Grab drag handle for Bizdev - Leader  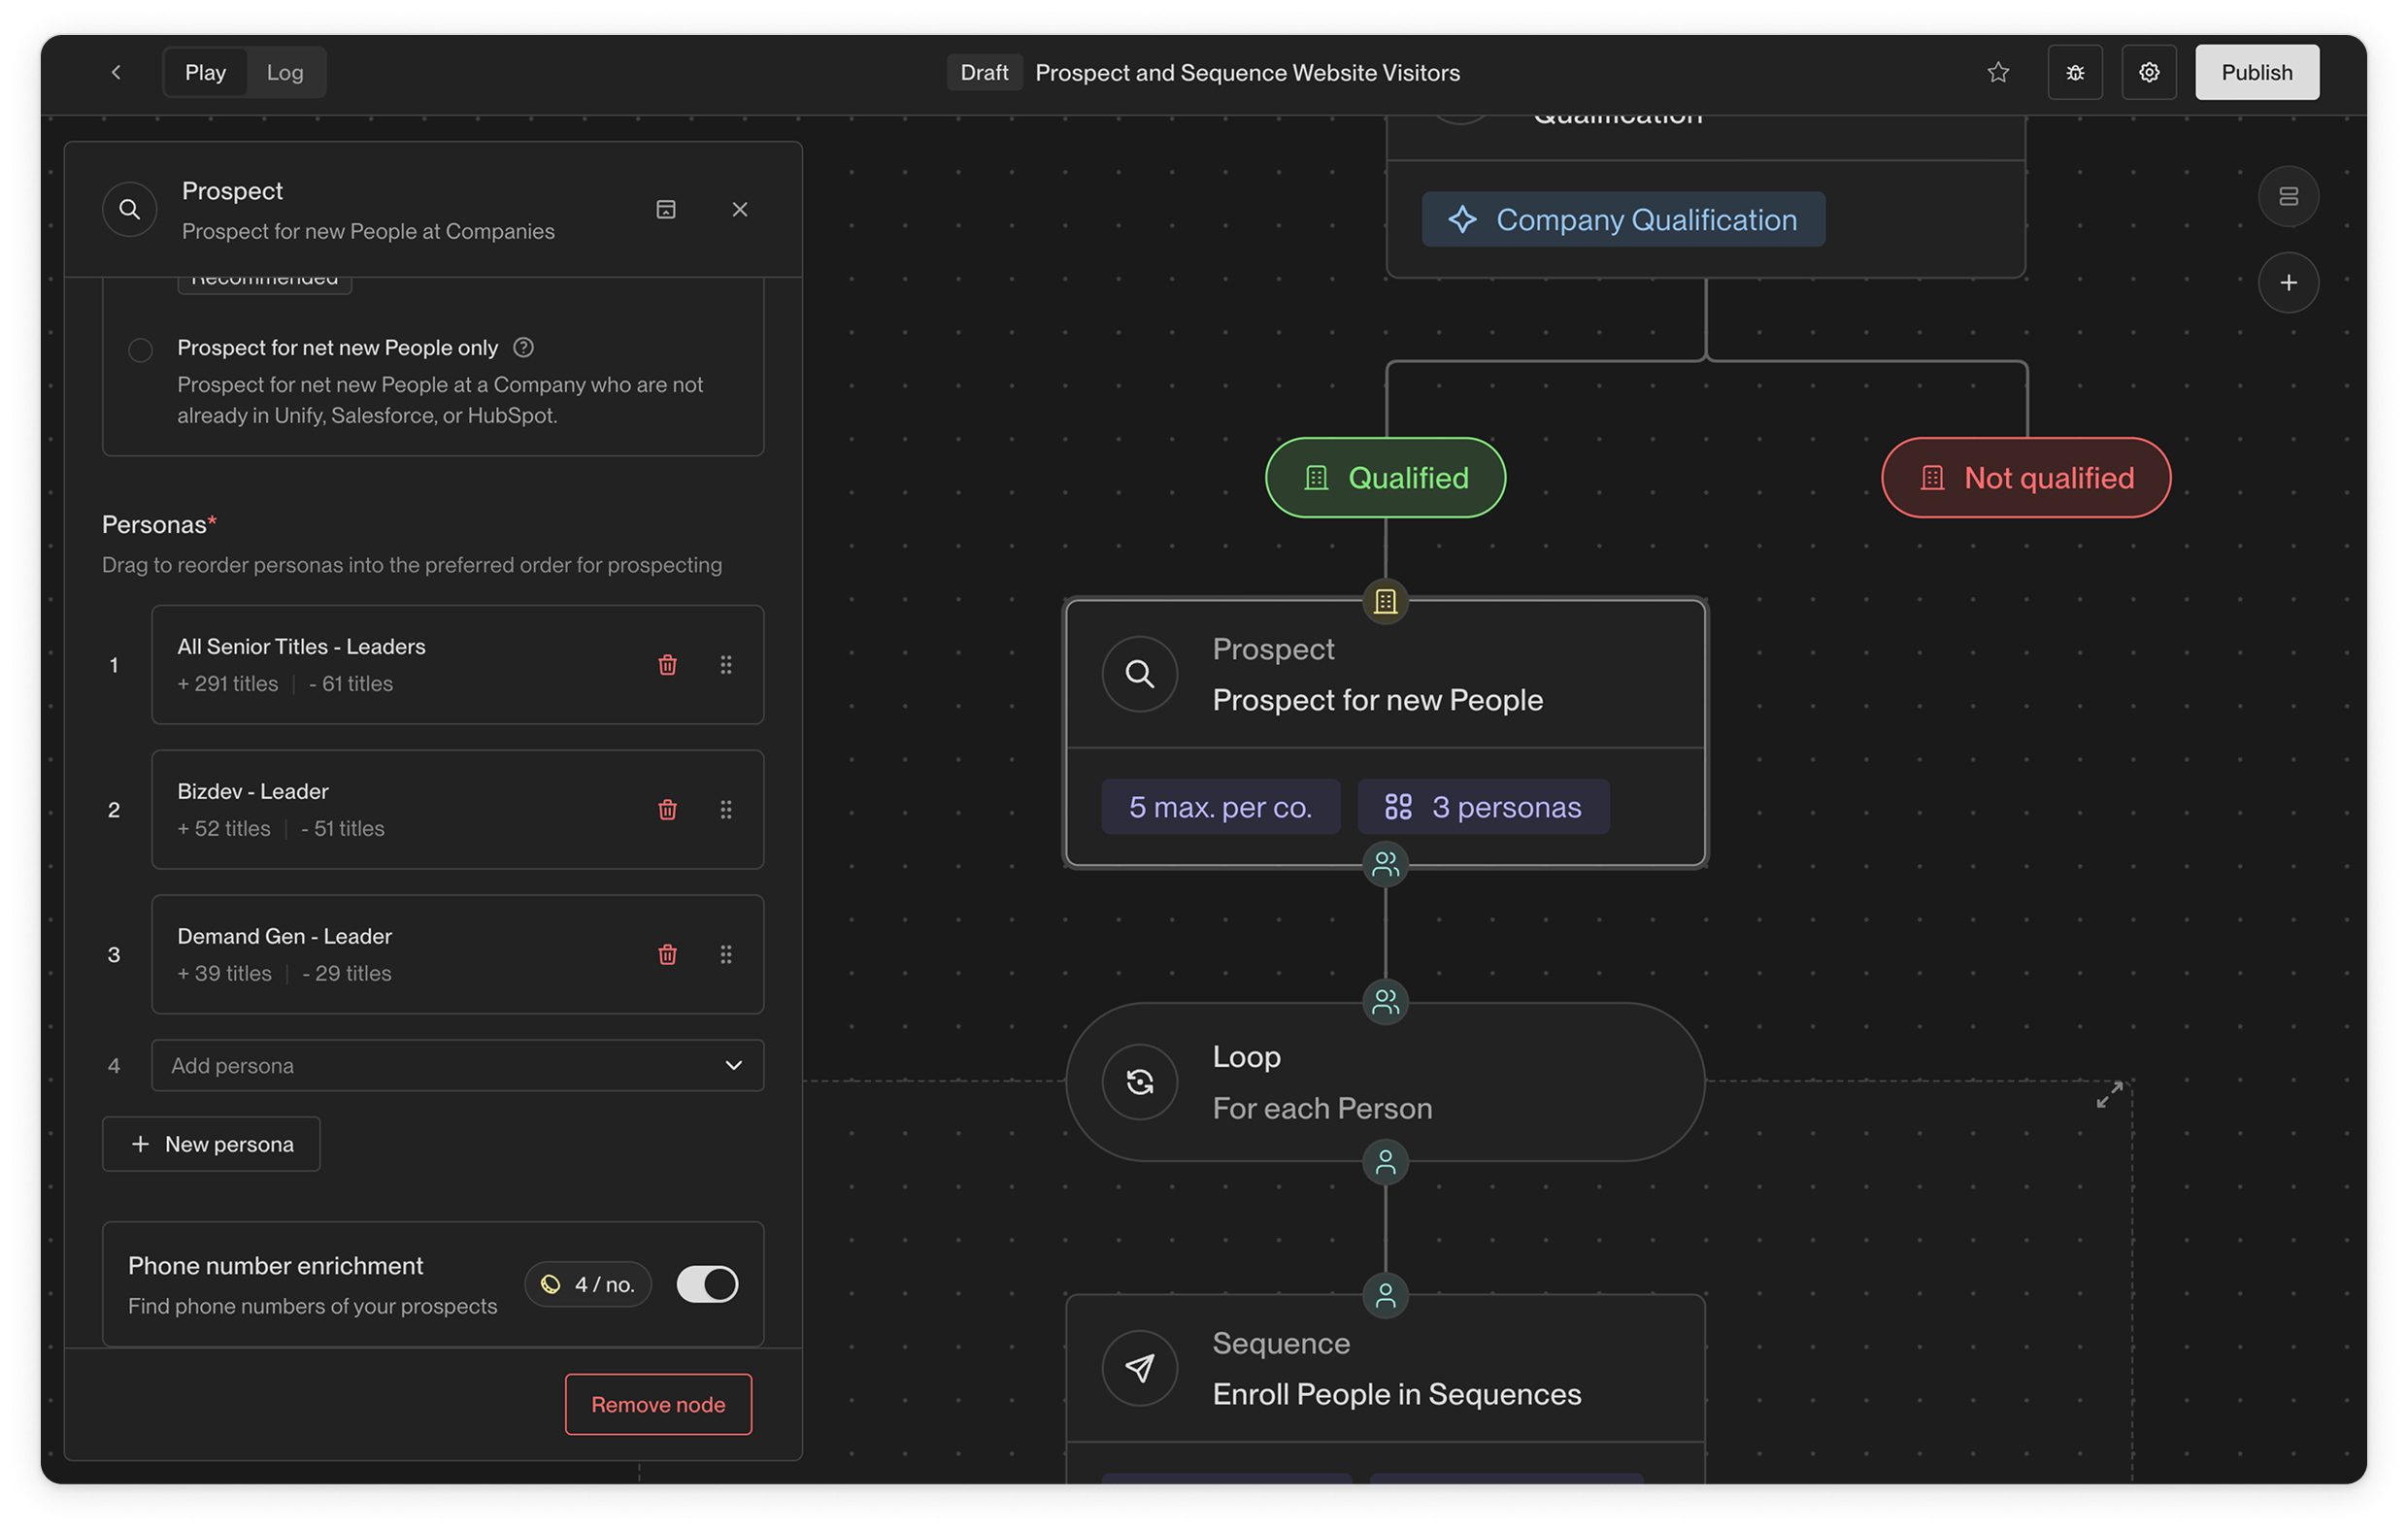click(726, 810)
